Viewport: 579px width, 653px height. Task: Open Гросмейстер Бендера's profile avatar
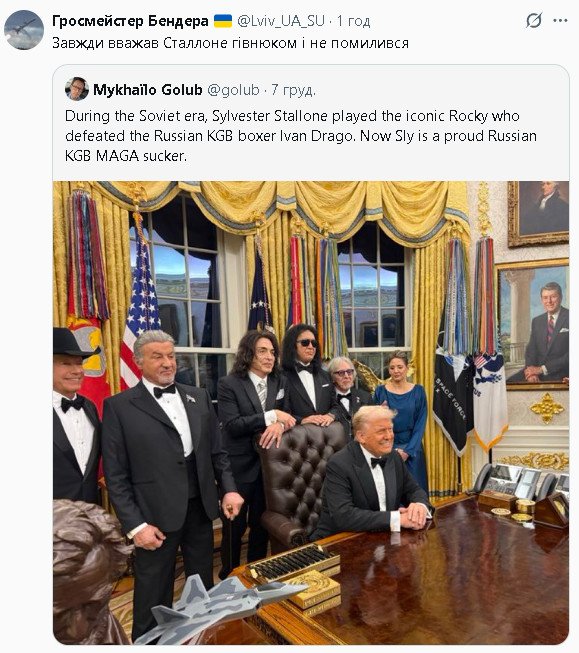pos(24,30)
